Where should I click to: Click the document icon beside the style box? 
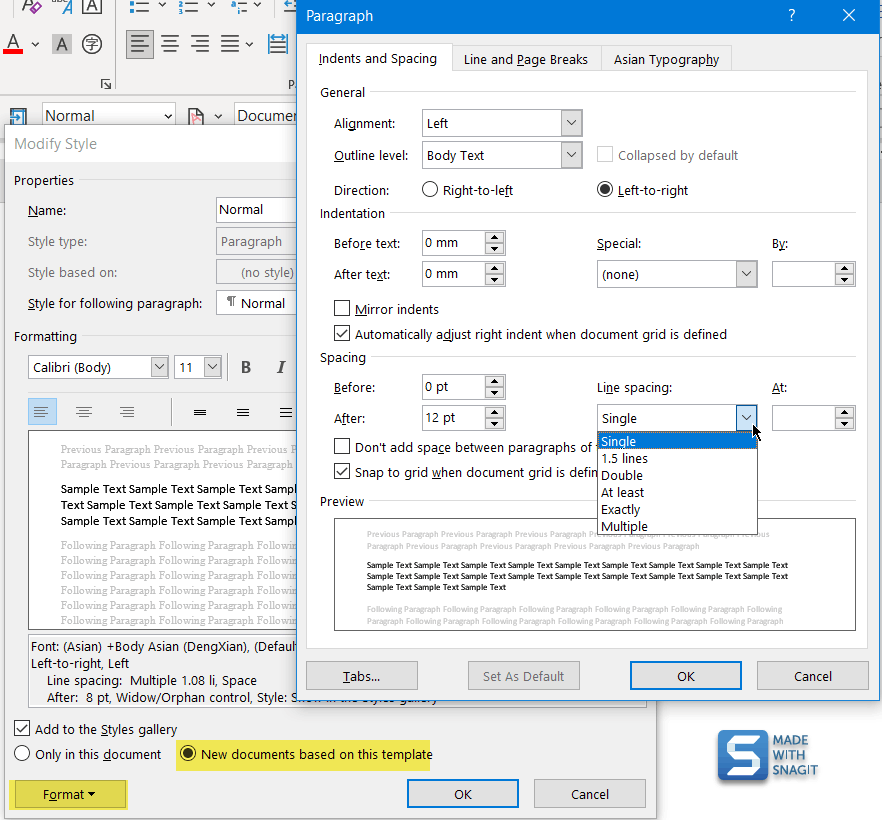(195, 116)
